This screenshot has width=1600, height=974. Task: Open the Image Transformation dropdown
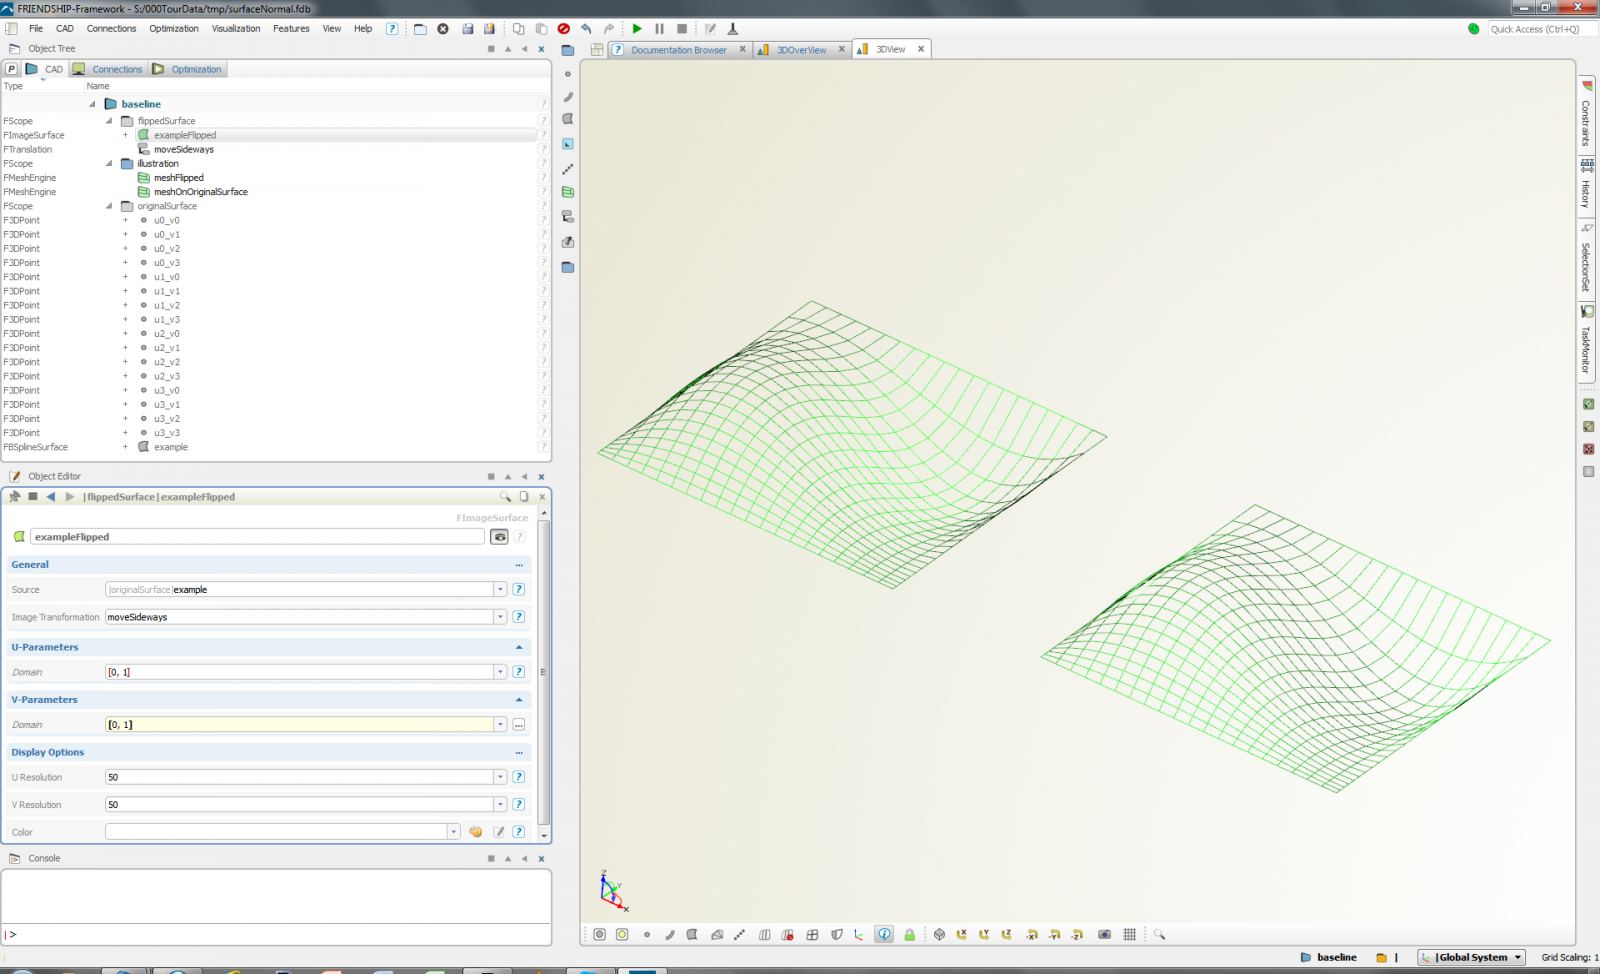pyautogui.click(x=500, y=617)
